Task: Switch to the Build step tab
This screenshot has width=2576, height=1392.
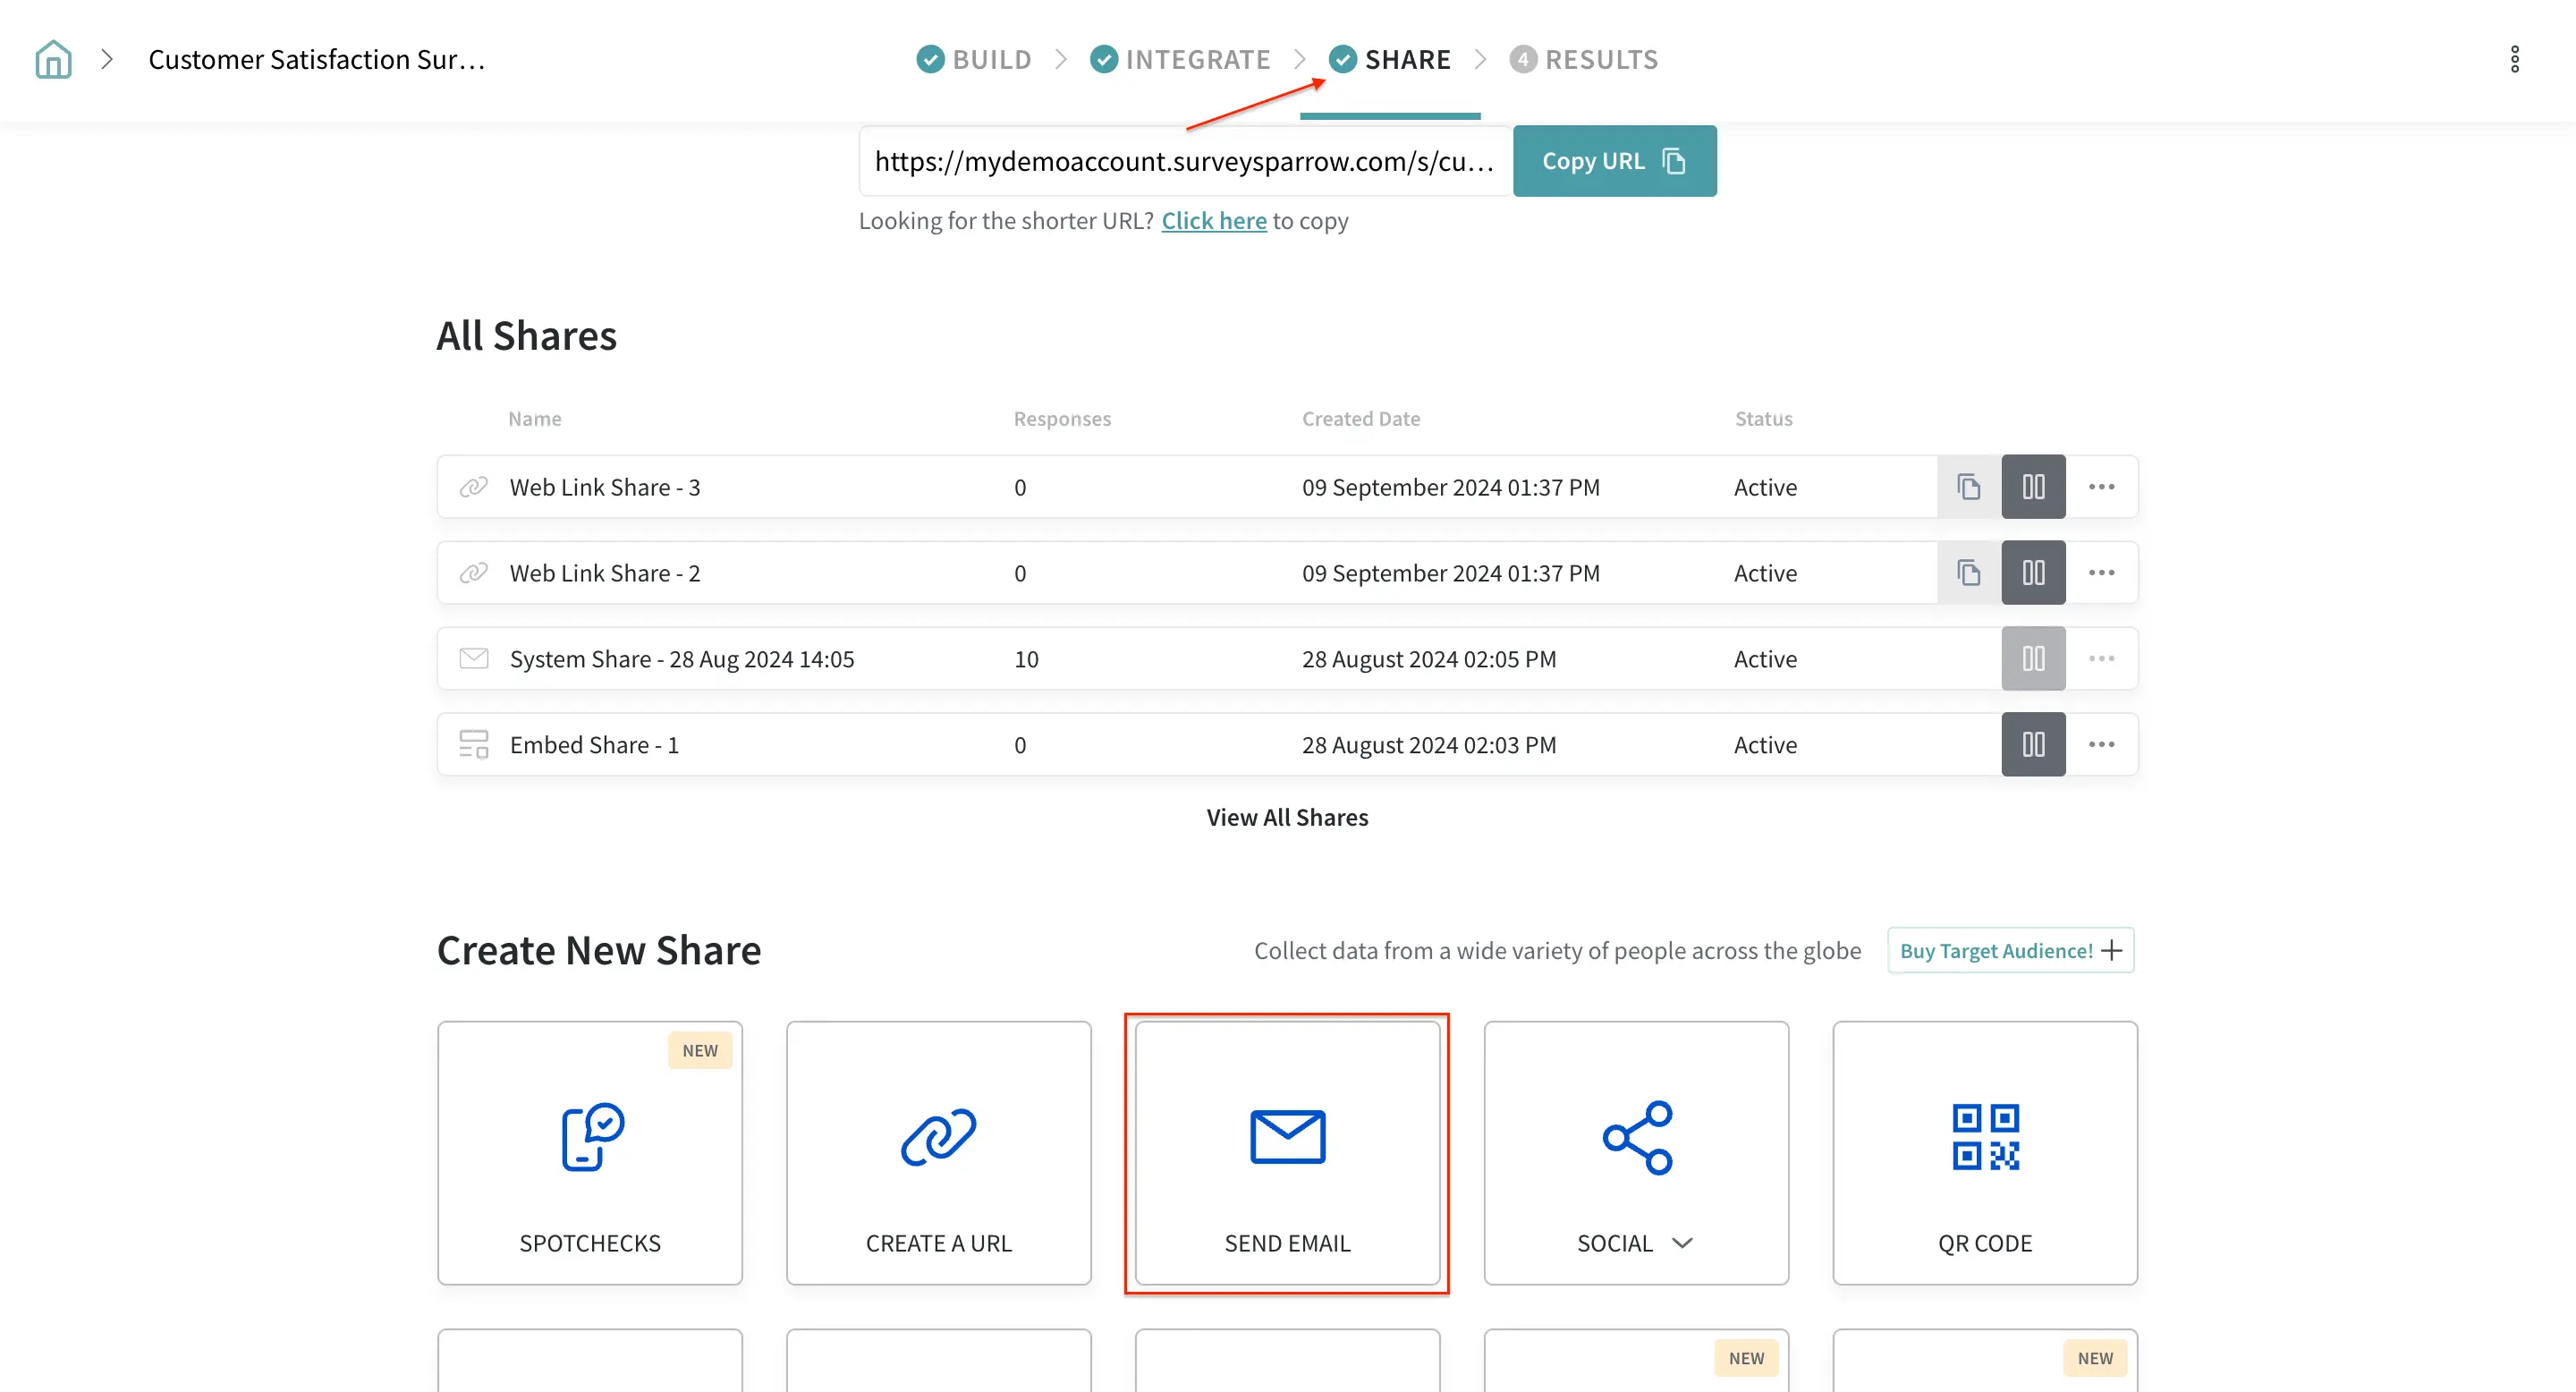Action: tap(974, 59)
